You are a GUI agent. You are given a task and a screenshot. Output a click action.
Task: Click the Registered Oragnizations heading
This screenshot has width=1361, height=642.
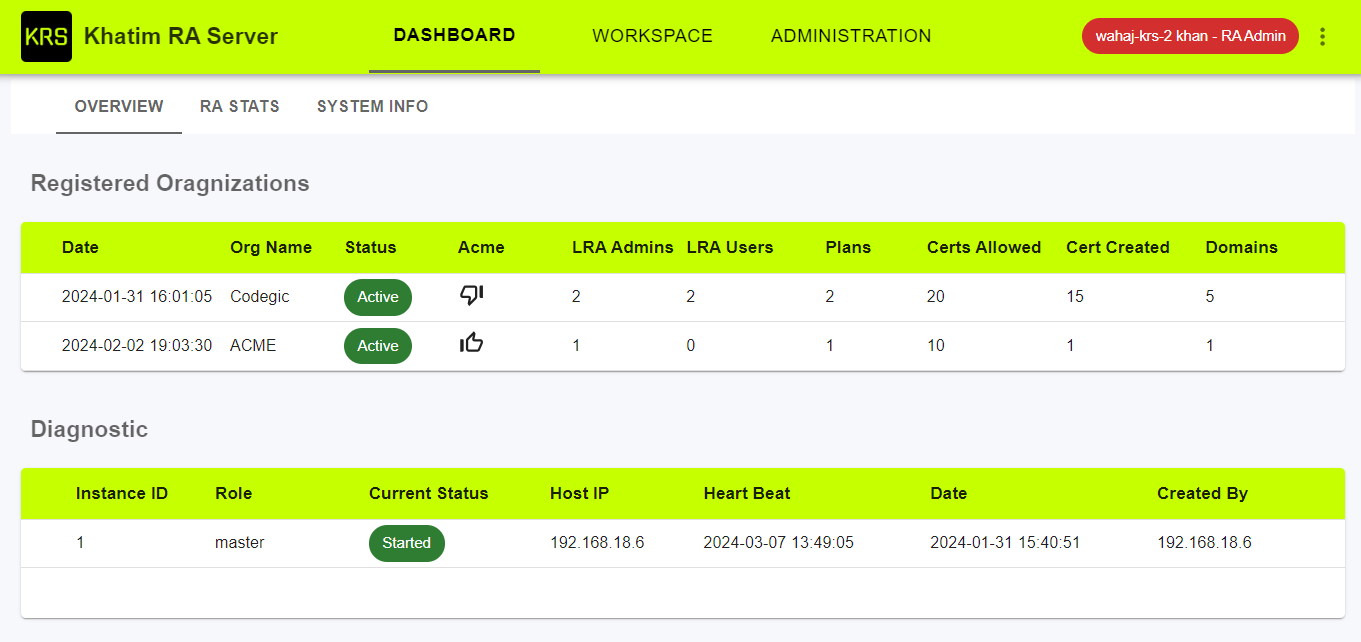[170, 184]
